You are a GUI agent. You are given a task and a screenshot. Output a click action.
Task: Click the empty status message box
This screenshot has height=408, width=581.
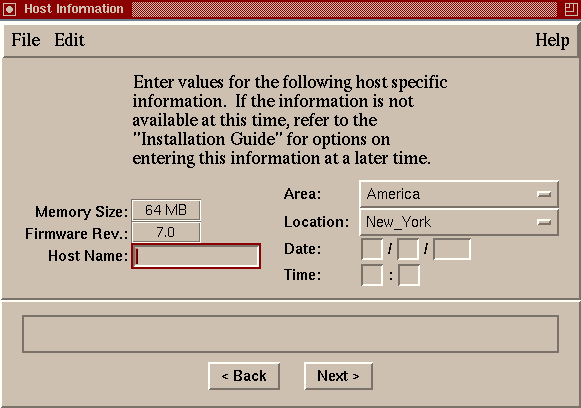tap(290, 334)
